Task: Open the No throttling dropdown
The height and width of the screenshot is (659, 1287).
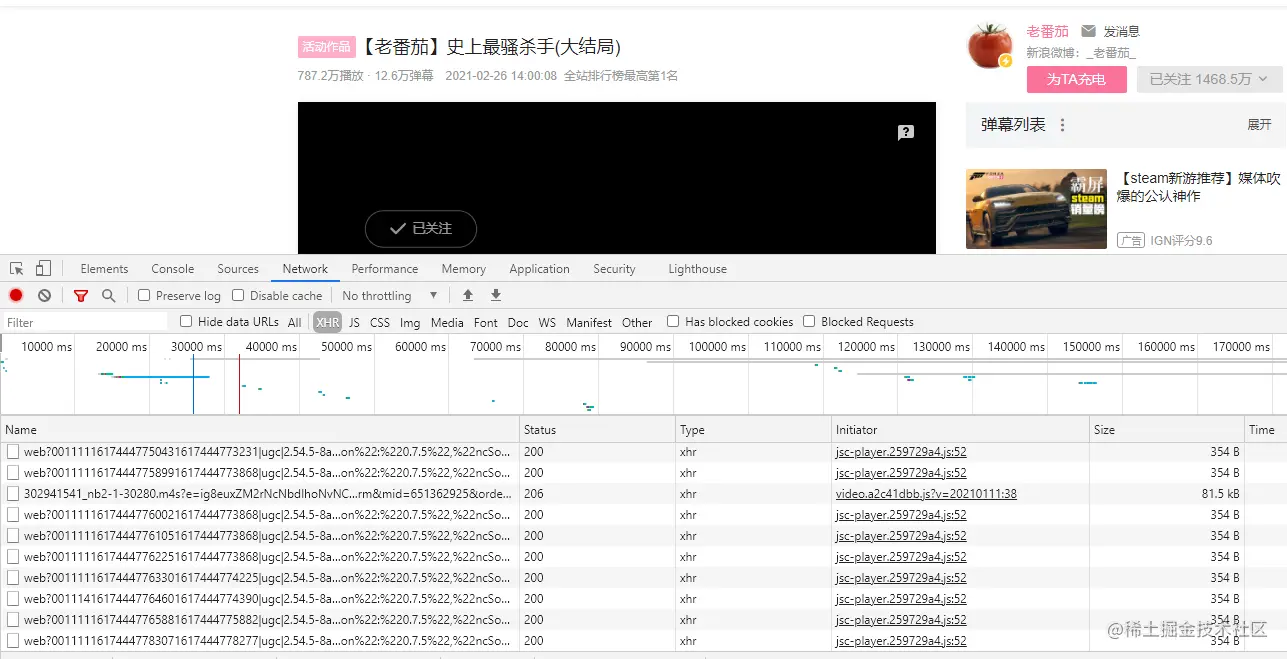Action: (390, 296)
